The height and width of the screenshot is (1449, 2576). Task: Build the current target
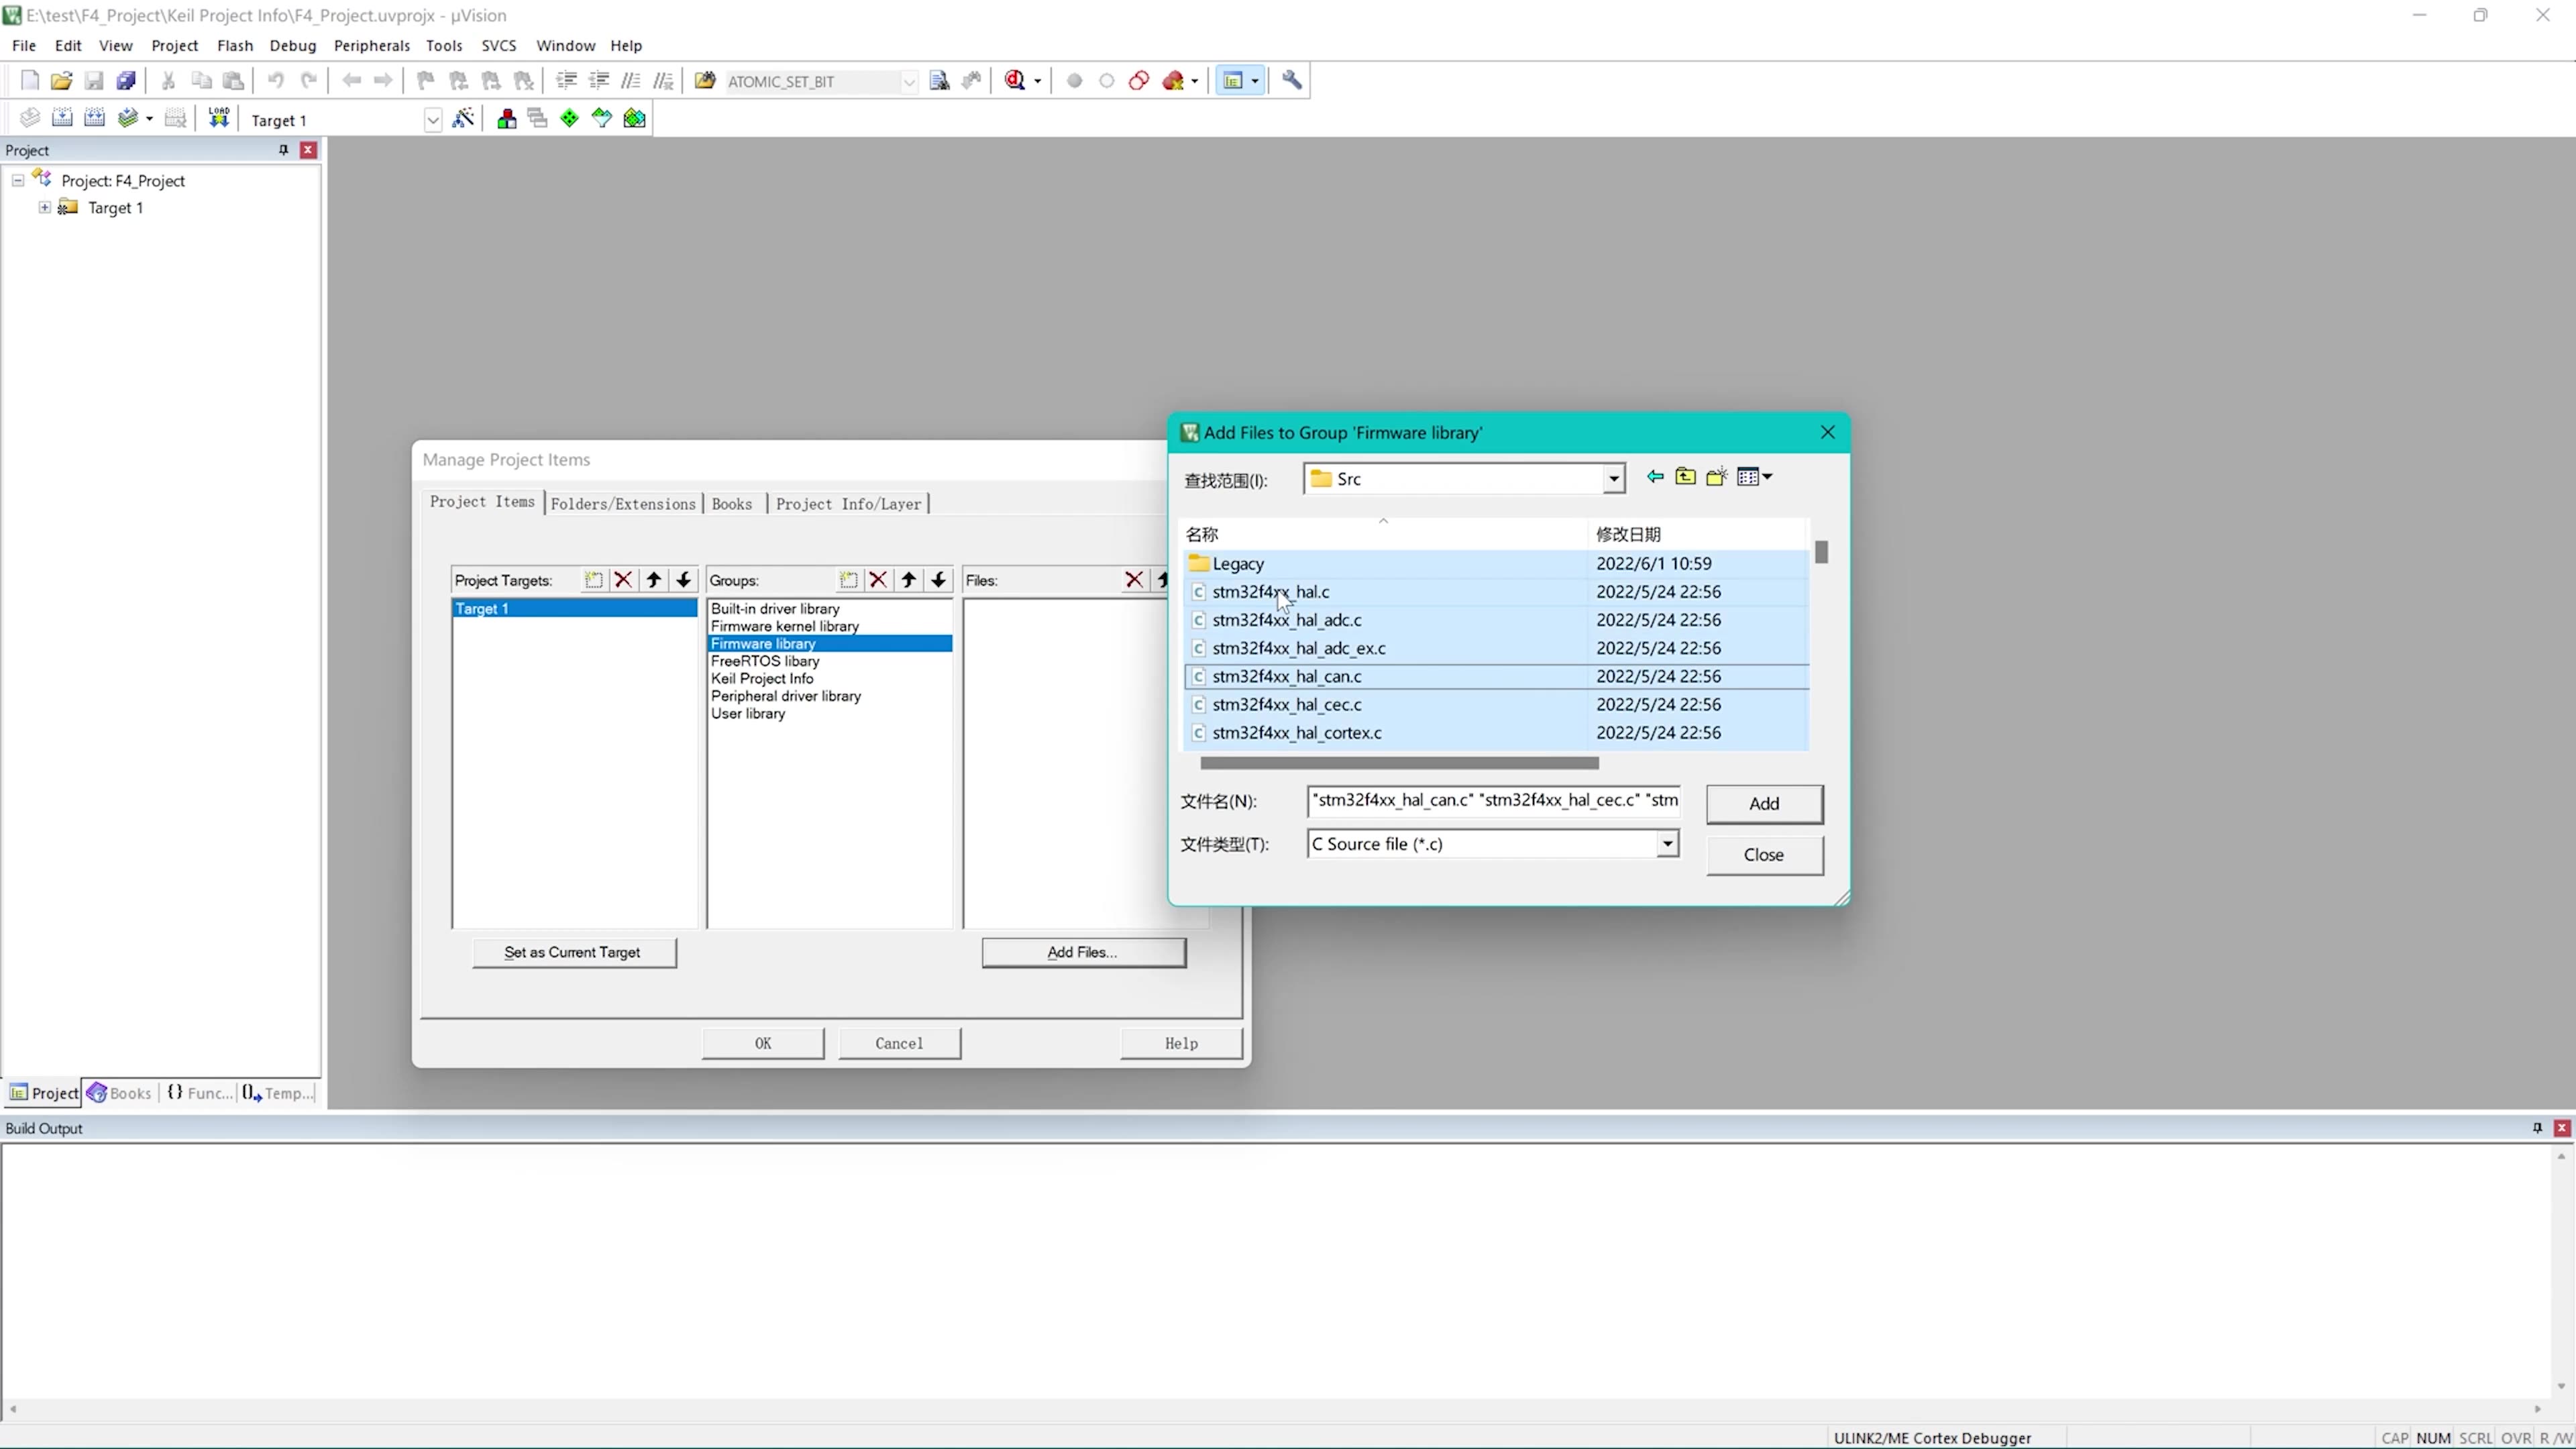click(62, 117)
